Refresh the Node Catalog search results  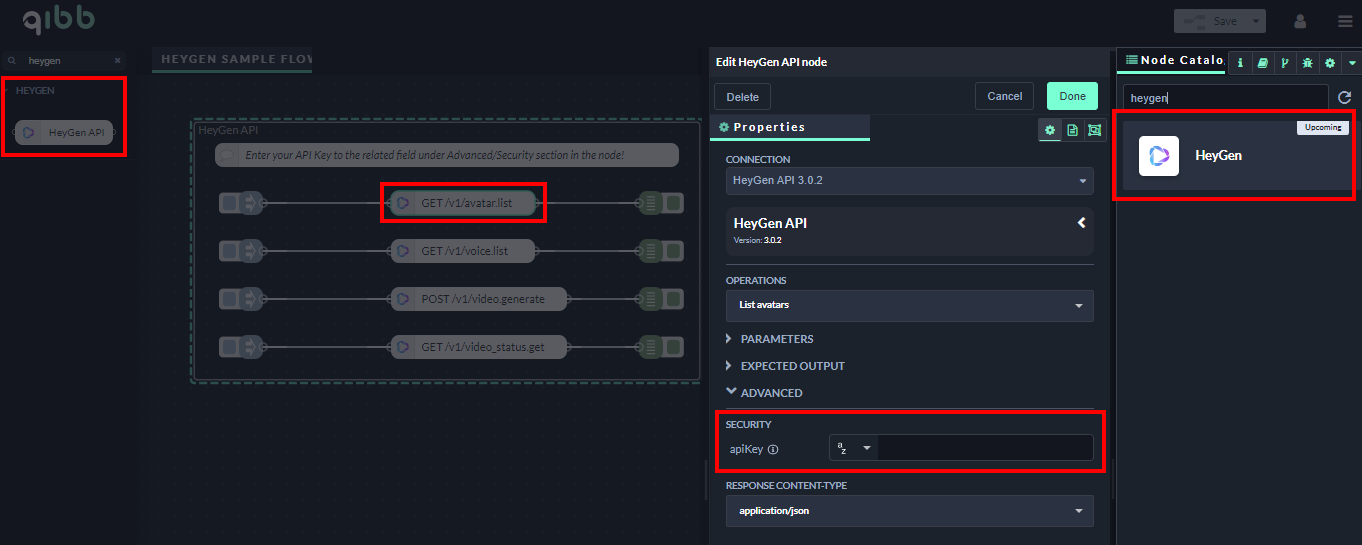pyautogui.click(x=1344, y=97)
